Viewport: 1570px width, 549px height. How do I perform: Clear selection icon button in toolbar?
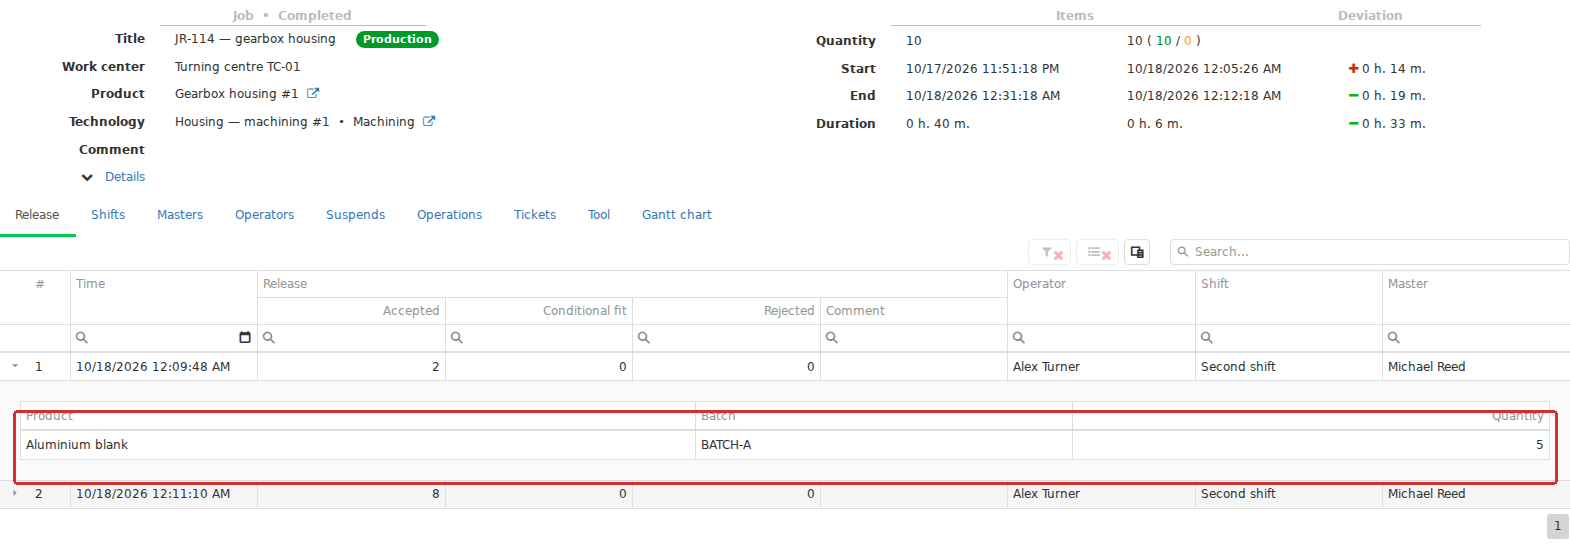click(x=1098, y=252)
